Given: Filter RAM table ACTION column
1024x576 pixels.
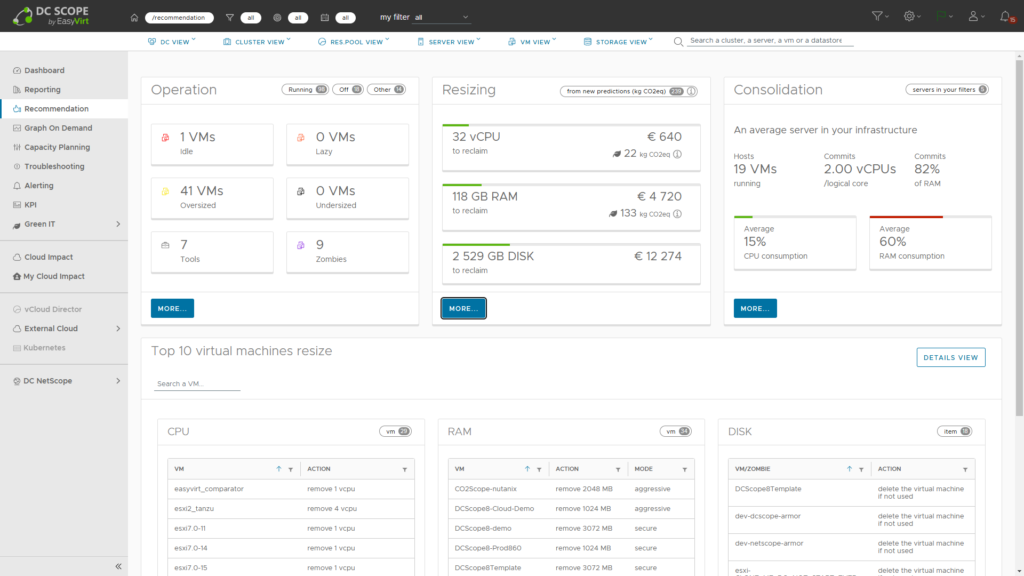Looking at the screenshot, I should point(618,470).
